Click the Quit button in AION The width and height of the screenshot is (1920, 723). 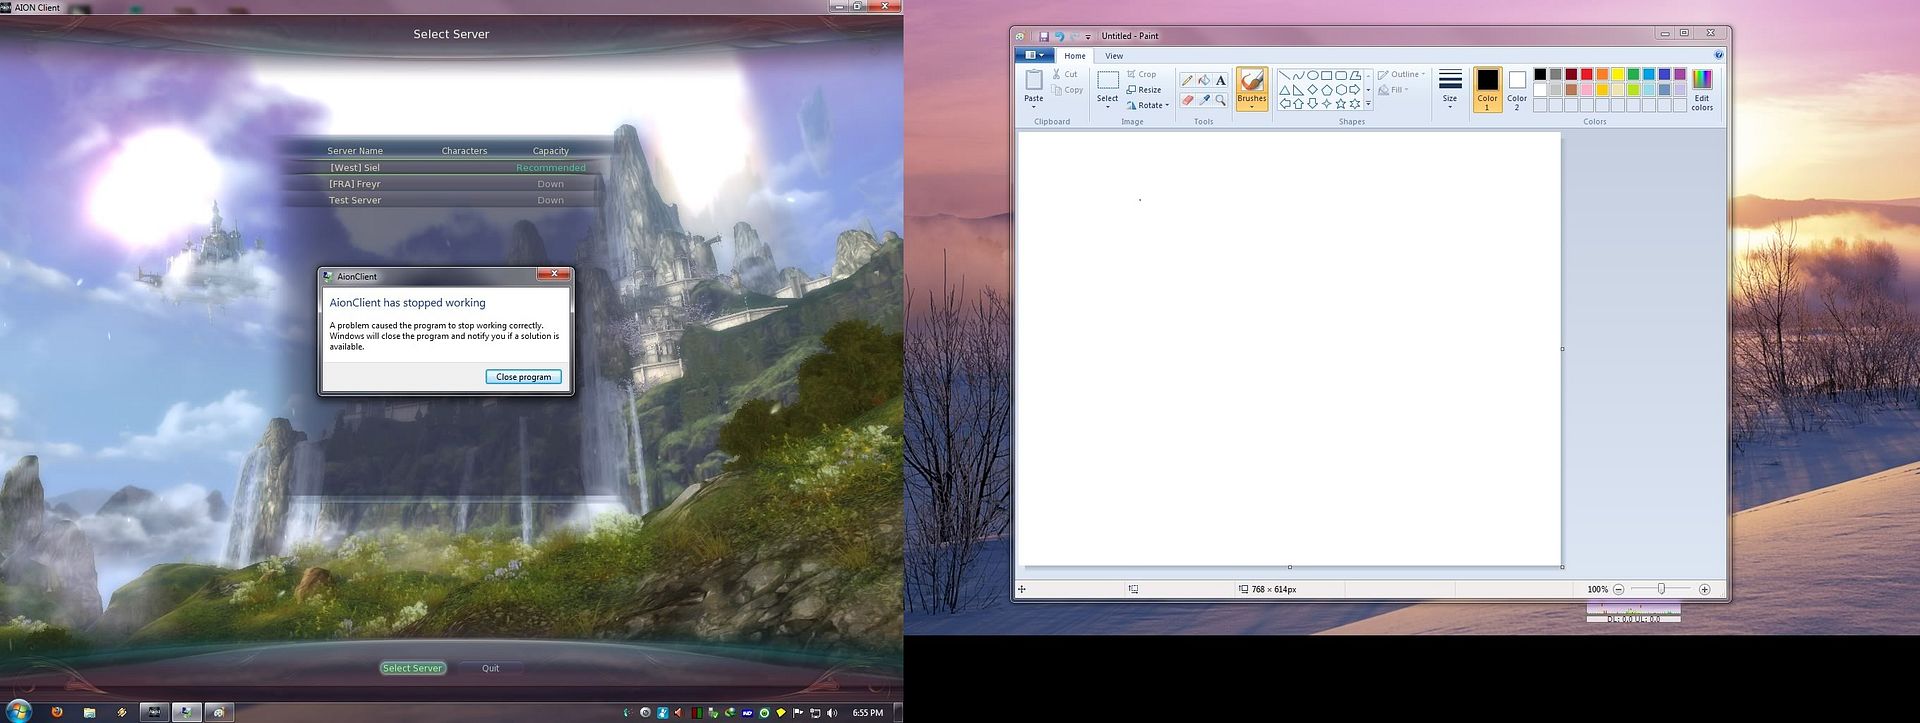[490, 668]
